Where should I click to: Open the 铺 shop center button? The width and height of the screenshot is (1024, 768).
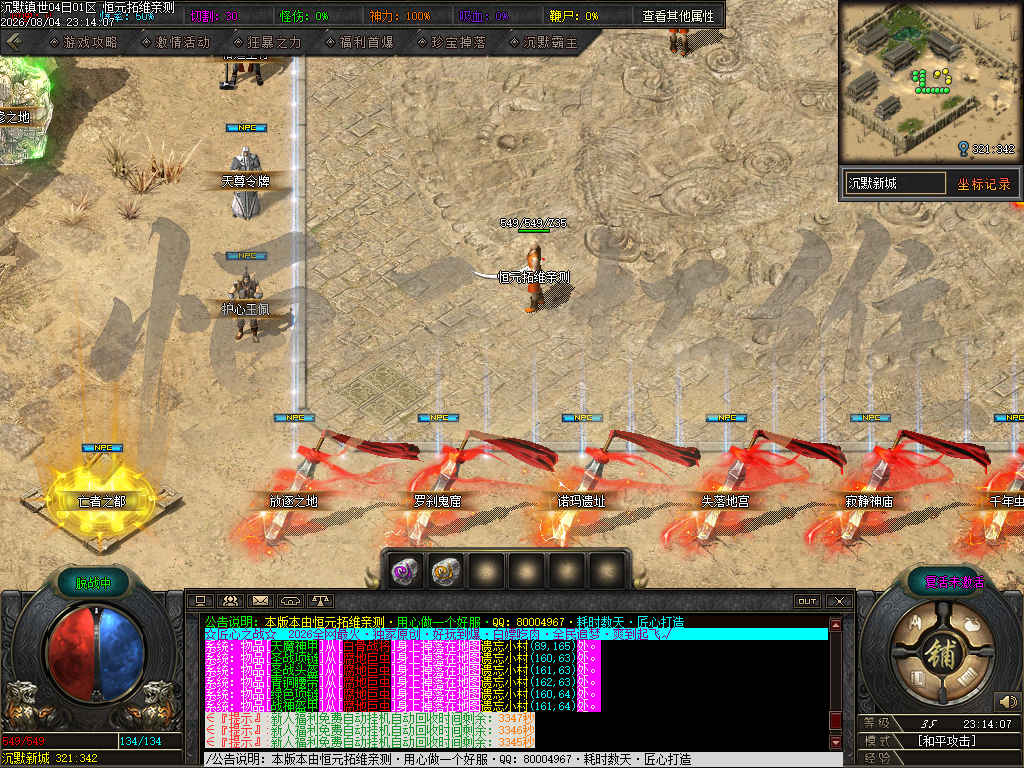(x=941, y=655)
